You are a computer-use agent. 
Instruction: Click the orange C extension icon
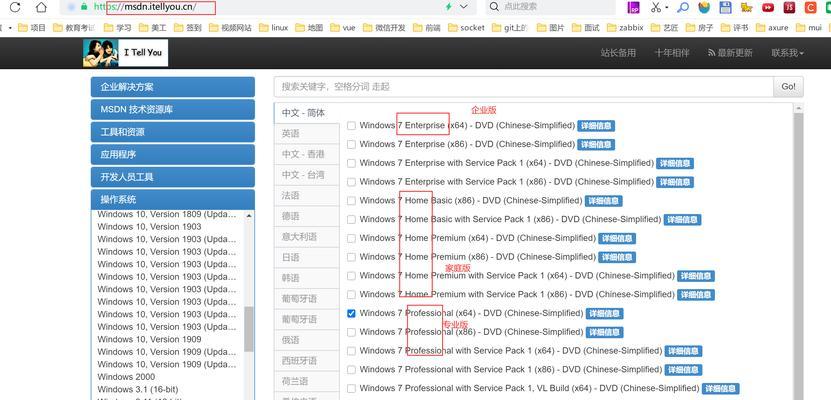pos(810,7)
